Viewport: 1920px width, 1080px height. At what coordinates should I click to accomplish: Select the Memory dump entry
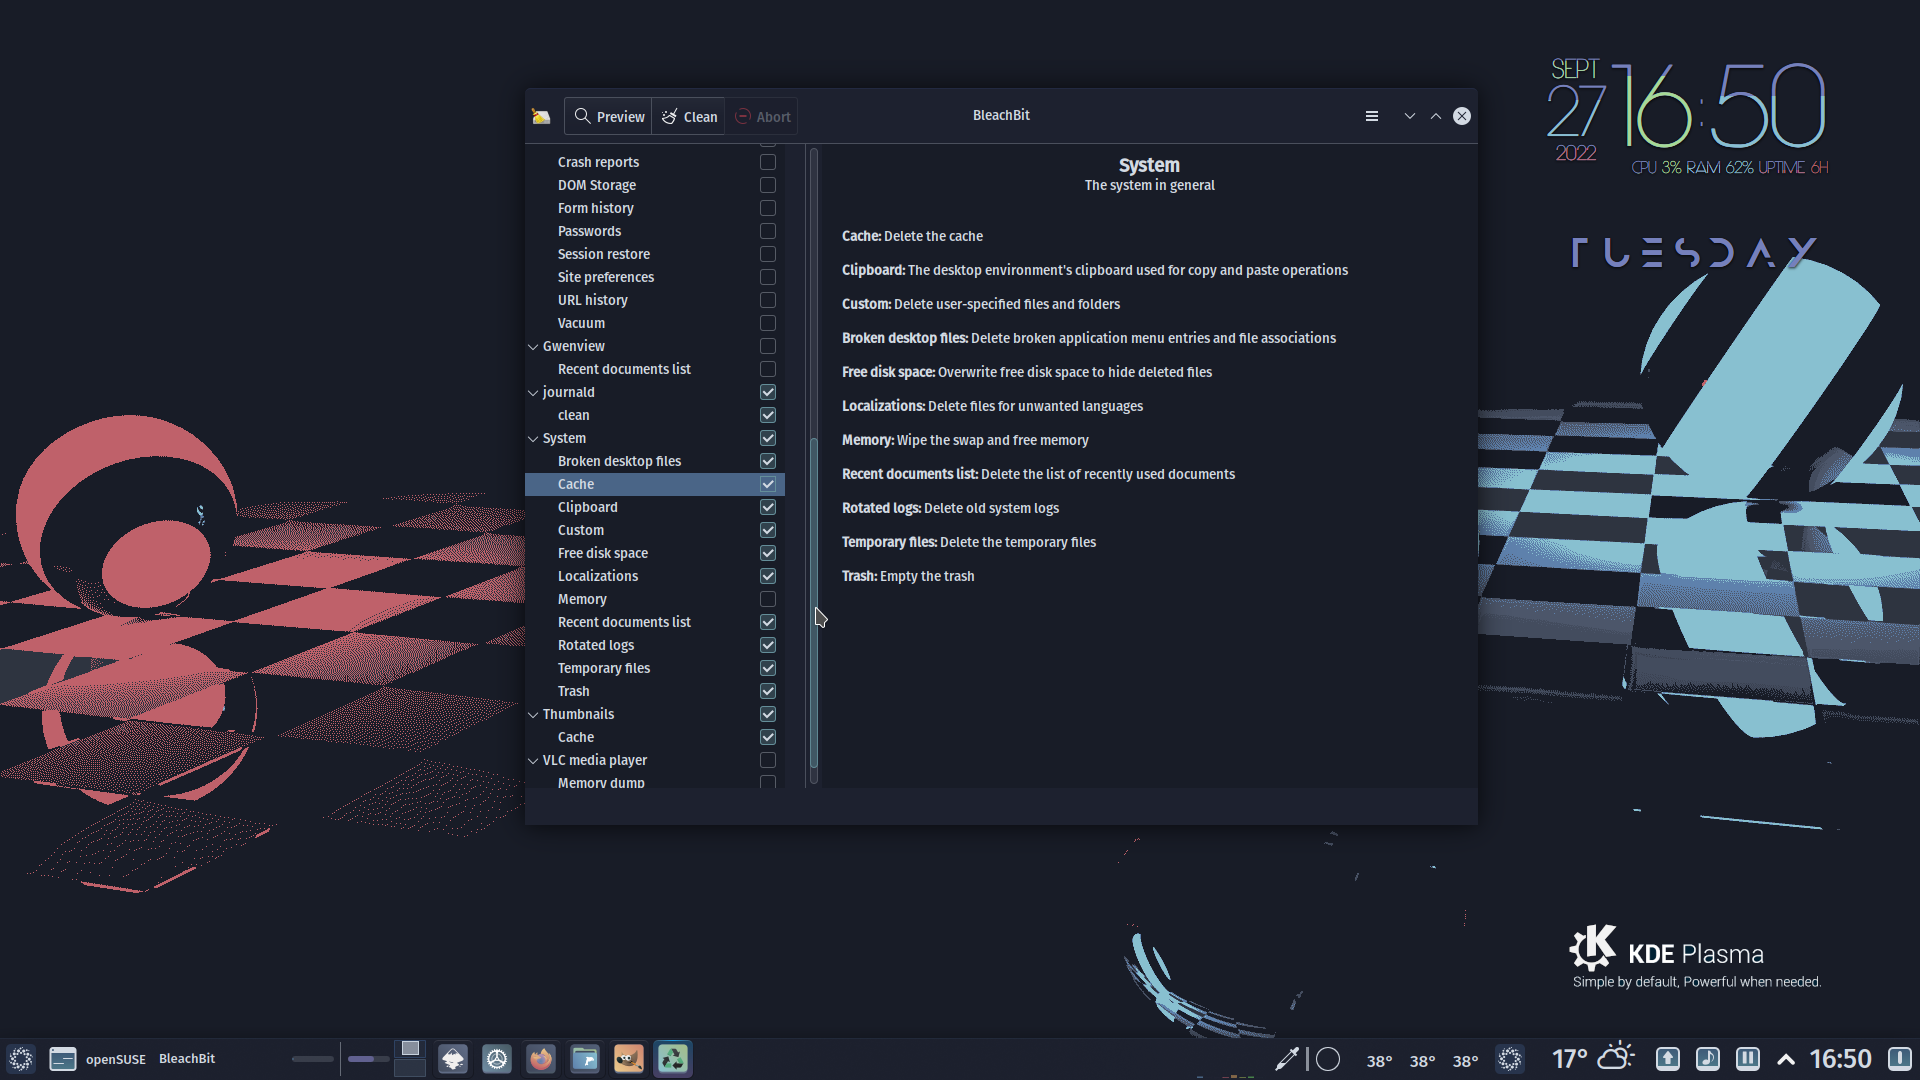(655, 782)
